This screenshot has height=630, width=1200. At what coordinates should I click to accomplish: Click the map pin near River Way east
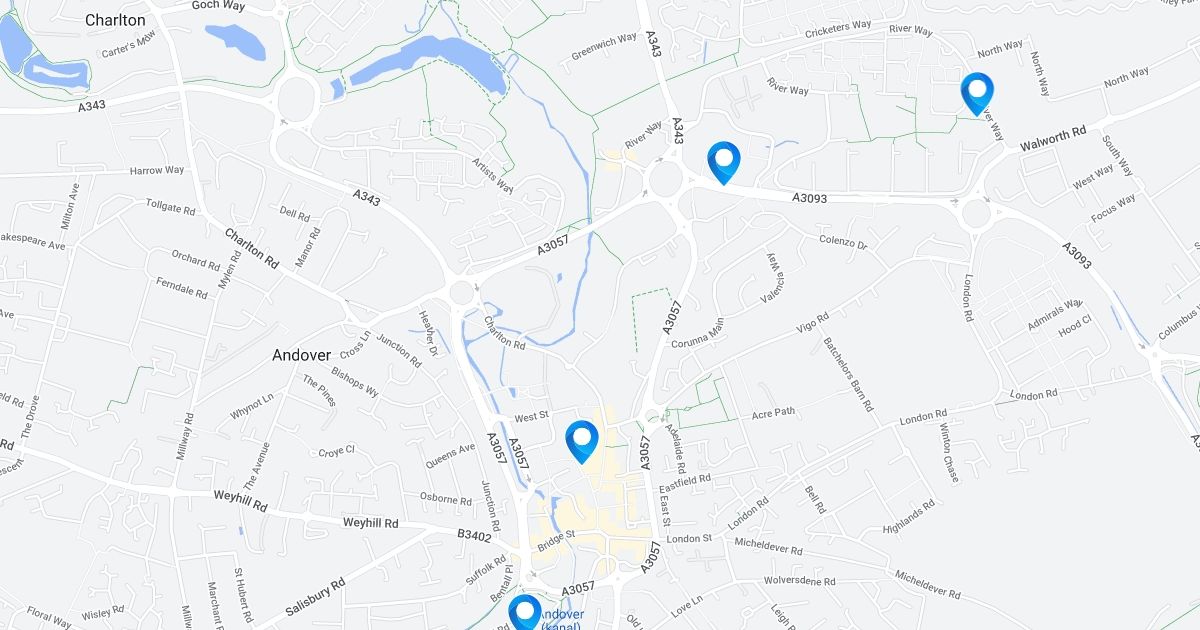pos(977,94)
